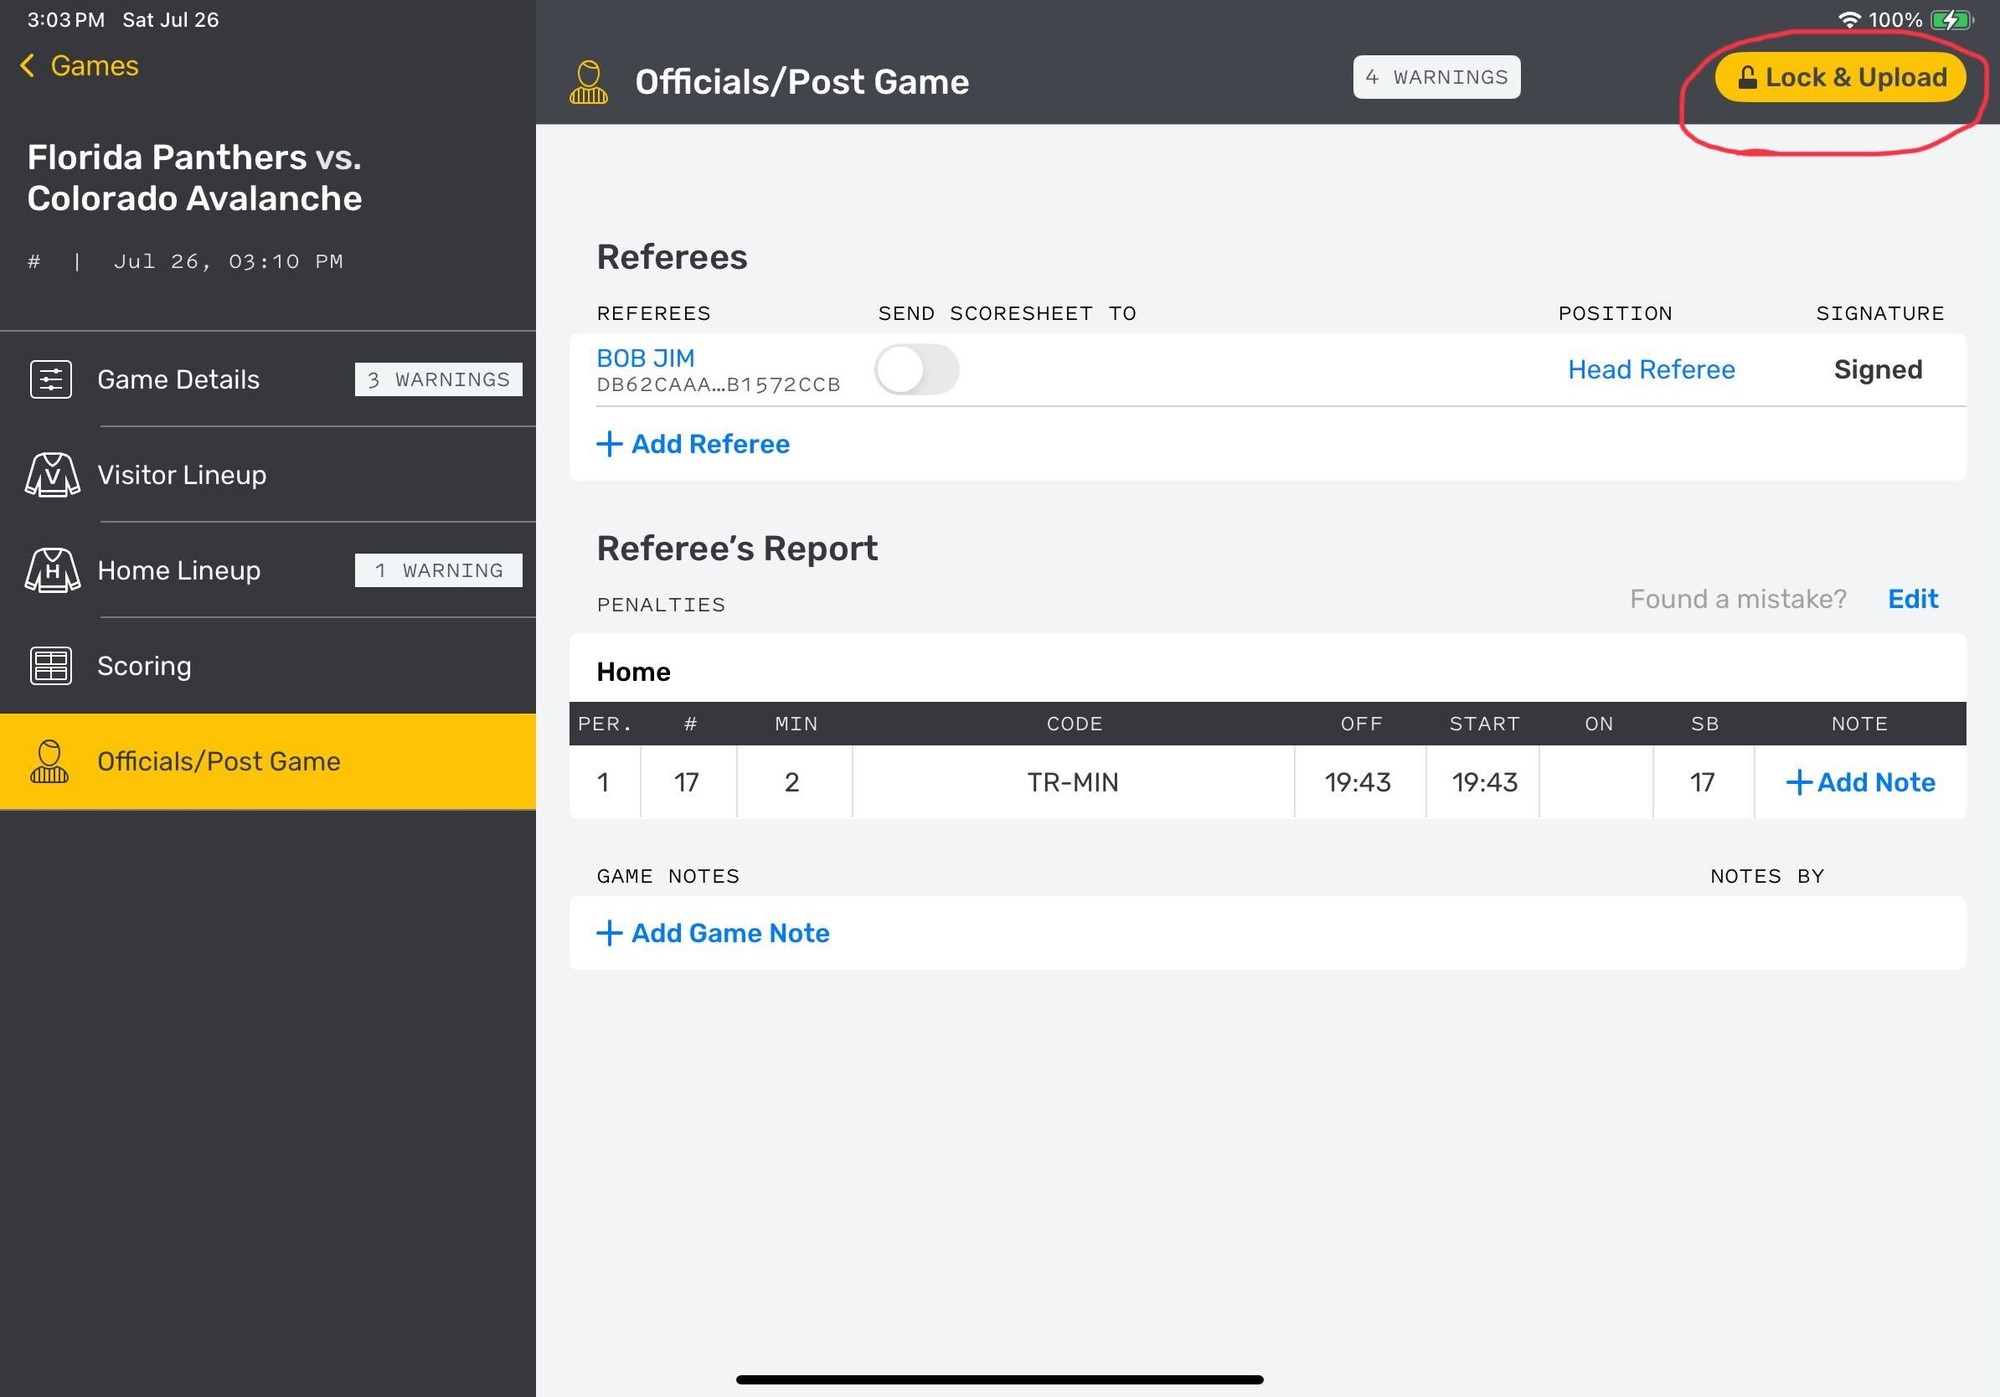Open the Scoring section
This screenshot has width=2000, height=1397.
click(x=144, y=666)
